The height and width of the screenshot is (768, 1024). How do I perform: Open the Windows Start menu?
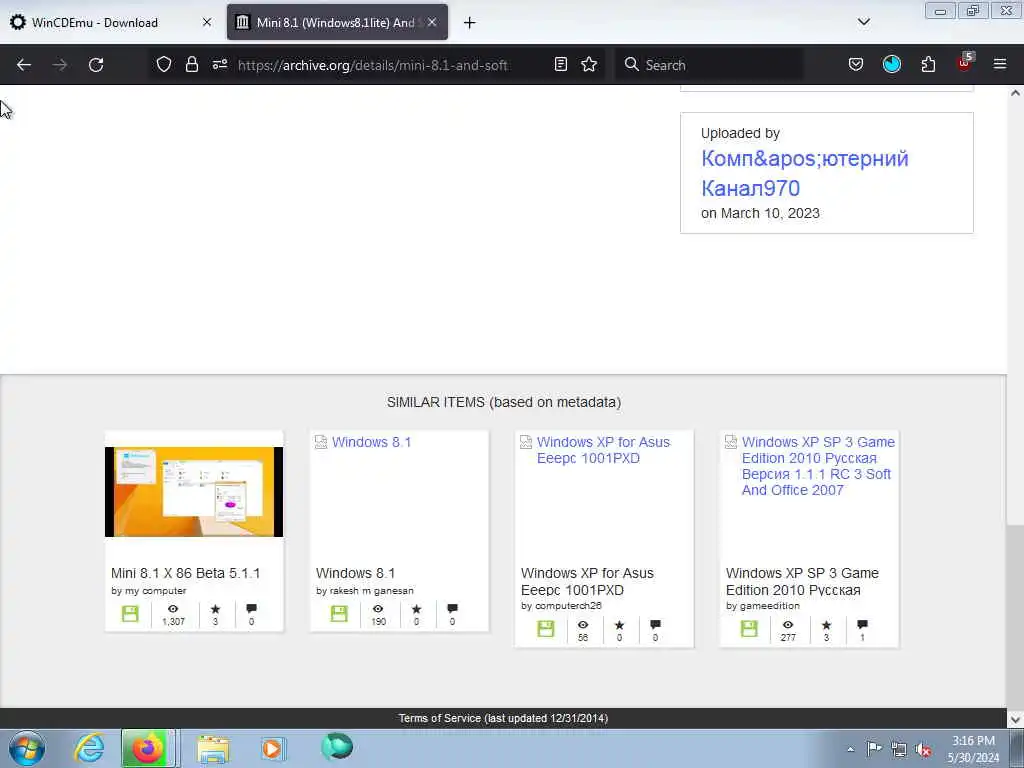[x=27, y=749]
